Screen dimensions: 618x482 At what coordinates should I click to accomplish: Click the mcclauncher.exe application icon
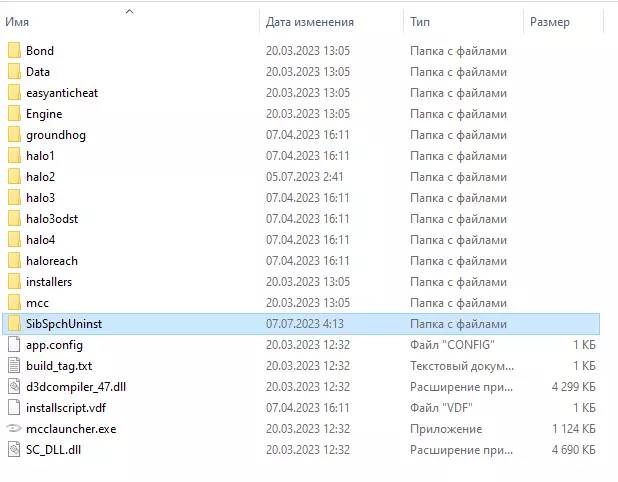(x=14, y=428)
